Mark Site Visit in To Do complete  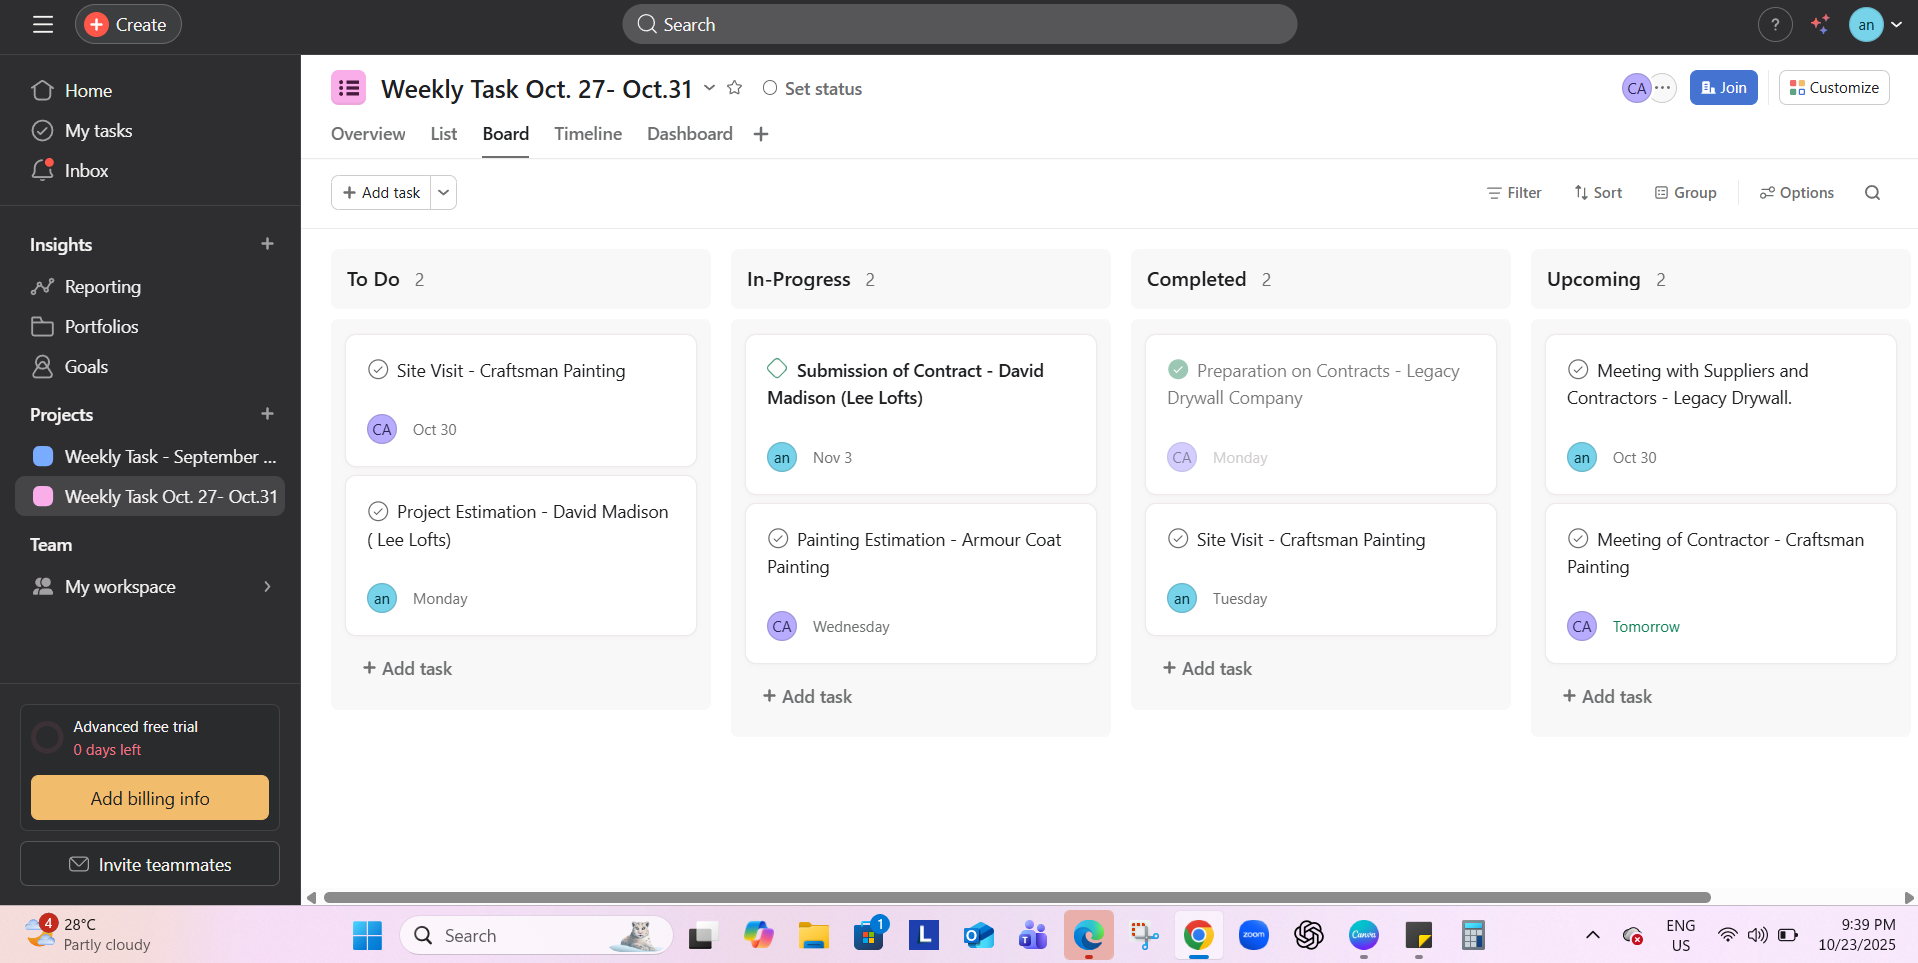click(x=378, y=370)
